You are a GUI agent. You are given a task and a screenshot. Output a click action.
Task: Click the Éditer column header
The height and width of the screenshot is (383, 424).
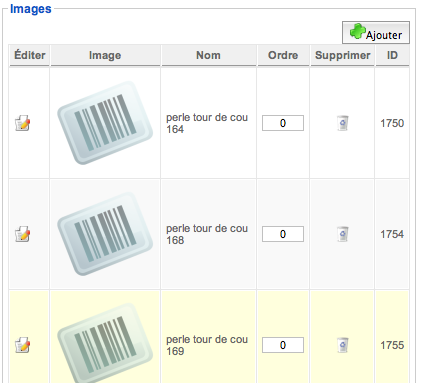(29, 55)
